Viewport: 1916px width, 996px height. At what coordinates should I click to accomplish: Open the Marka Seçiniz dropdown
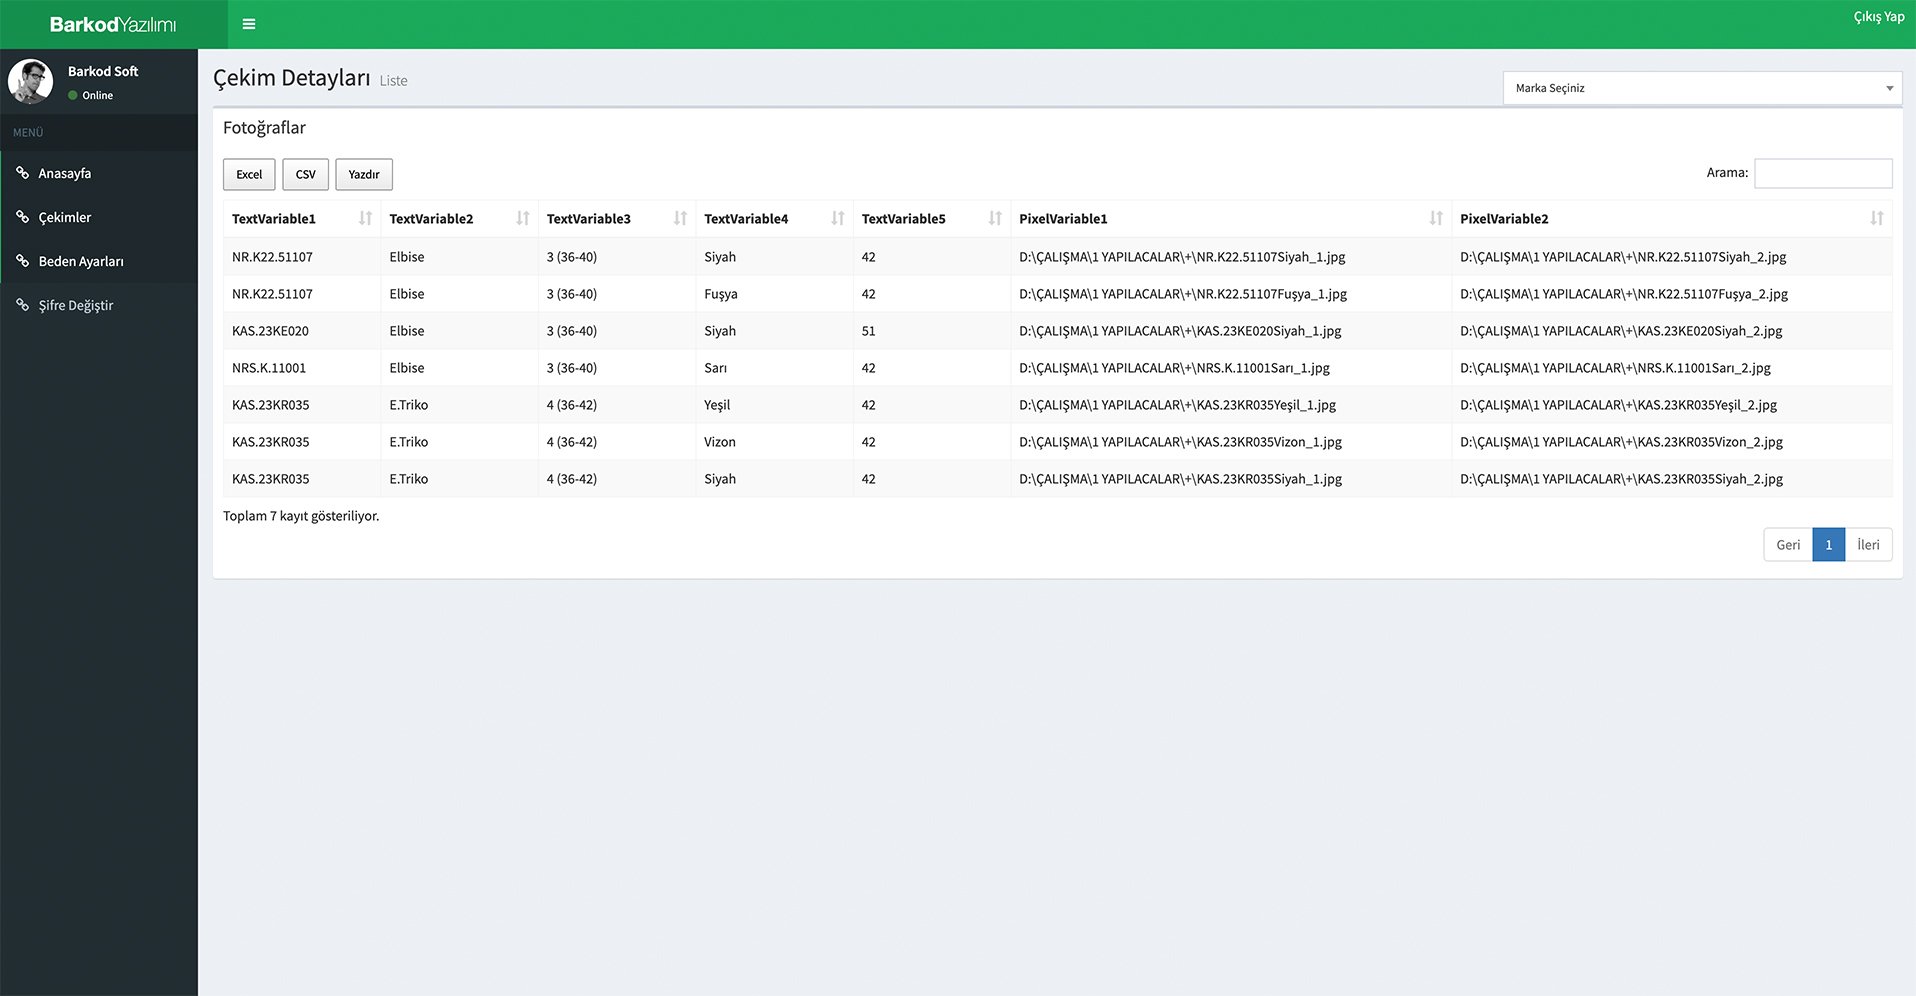[1701, 88]
